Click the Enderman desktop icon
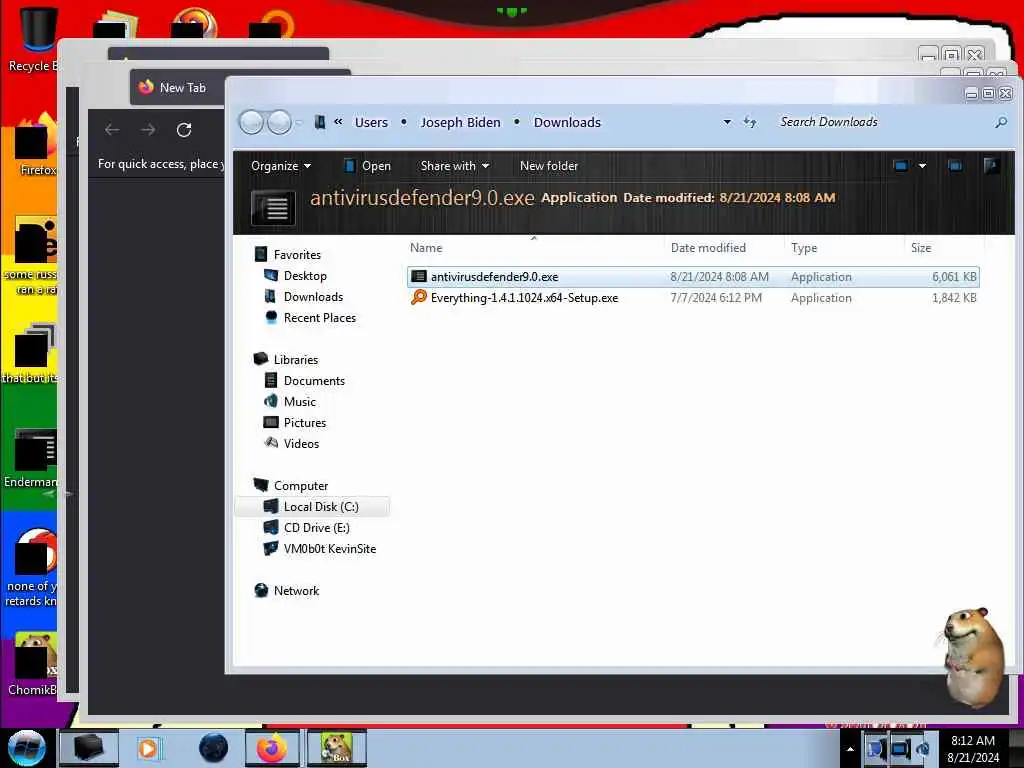 [31, 458]
